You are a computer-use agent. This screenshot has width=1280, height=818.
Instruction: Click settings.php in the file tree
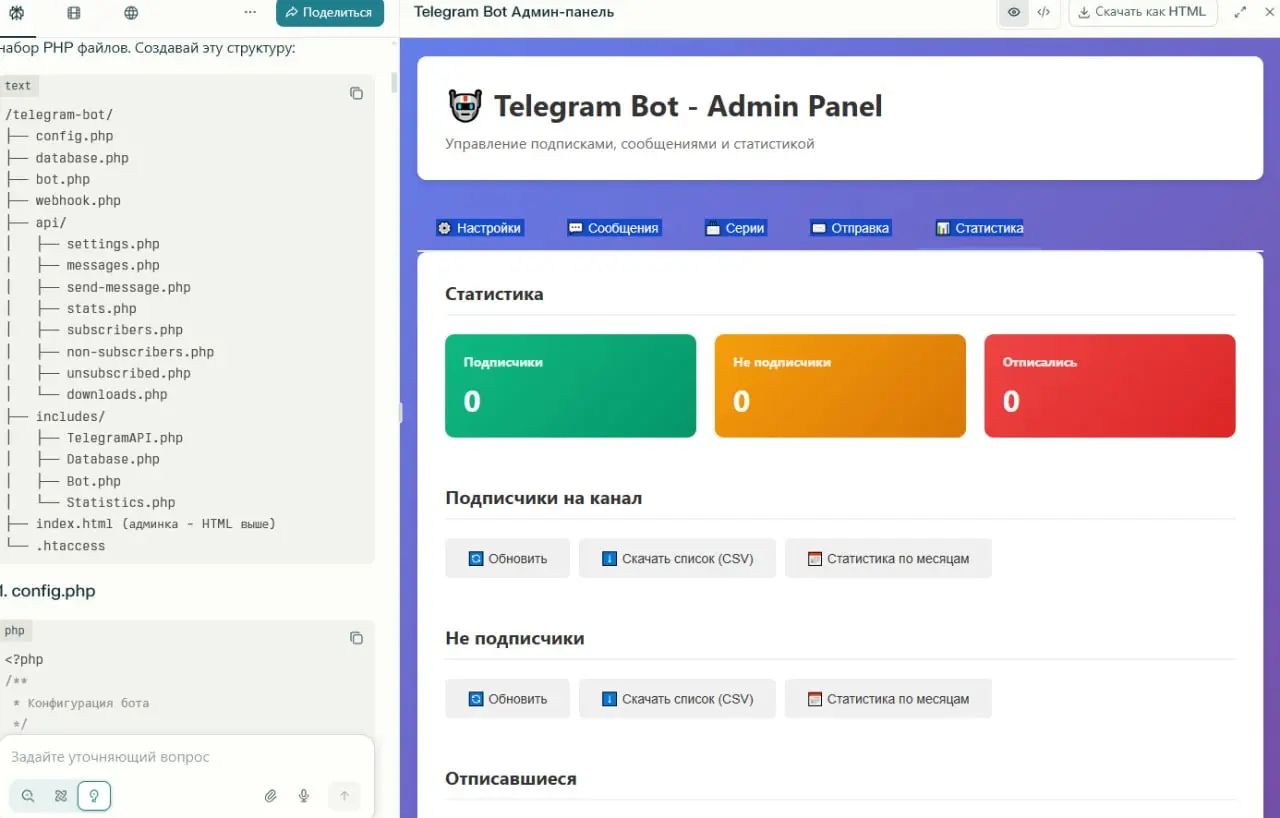coord(113,244)
